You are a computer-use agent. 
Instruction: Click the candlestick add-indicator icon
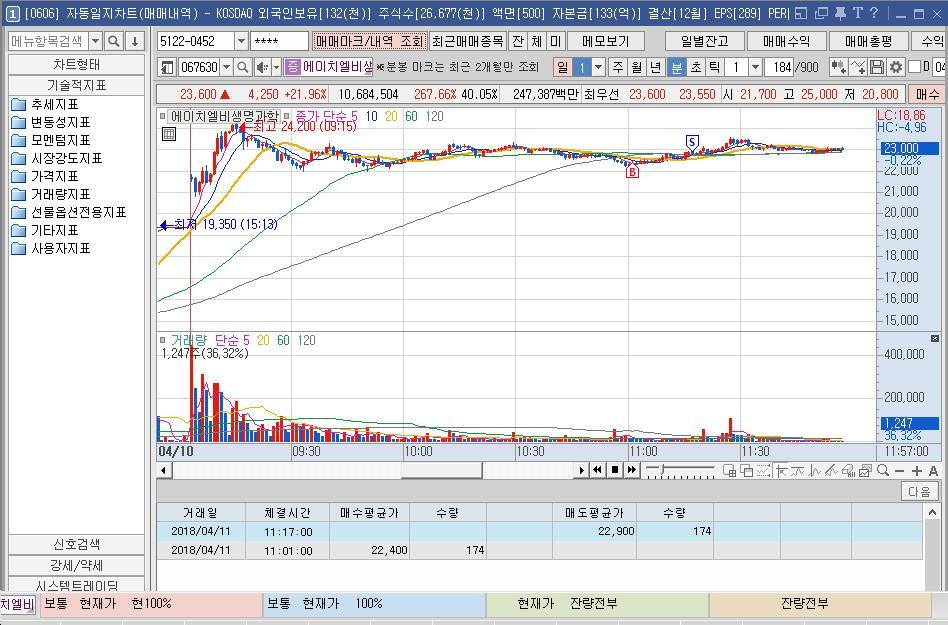pos(838,67)
